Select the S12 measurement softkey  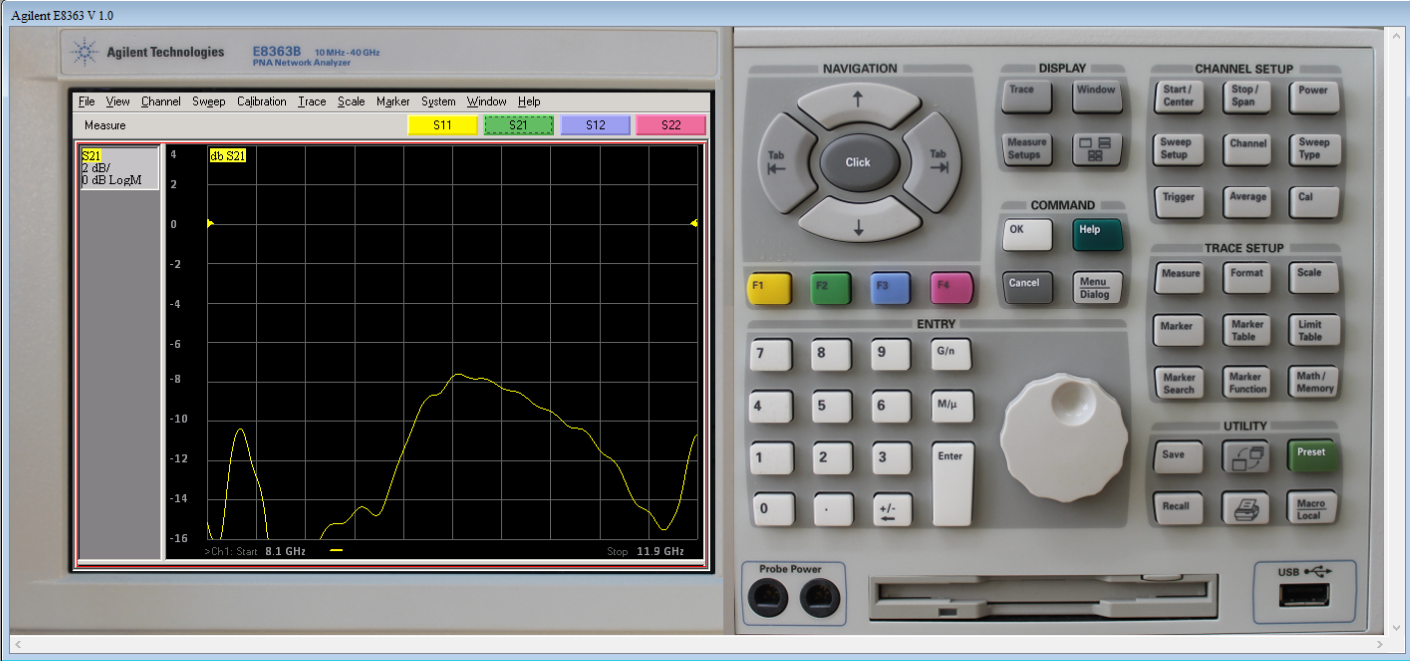pyautogui.click(x=596, y=125)
